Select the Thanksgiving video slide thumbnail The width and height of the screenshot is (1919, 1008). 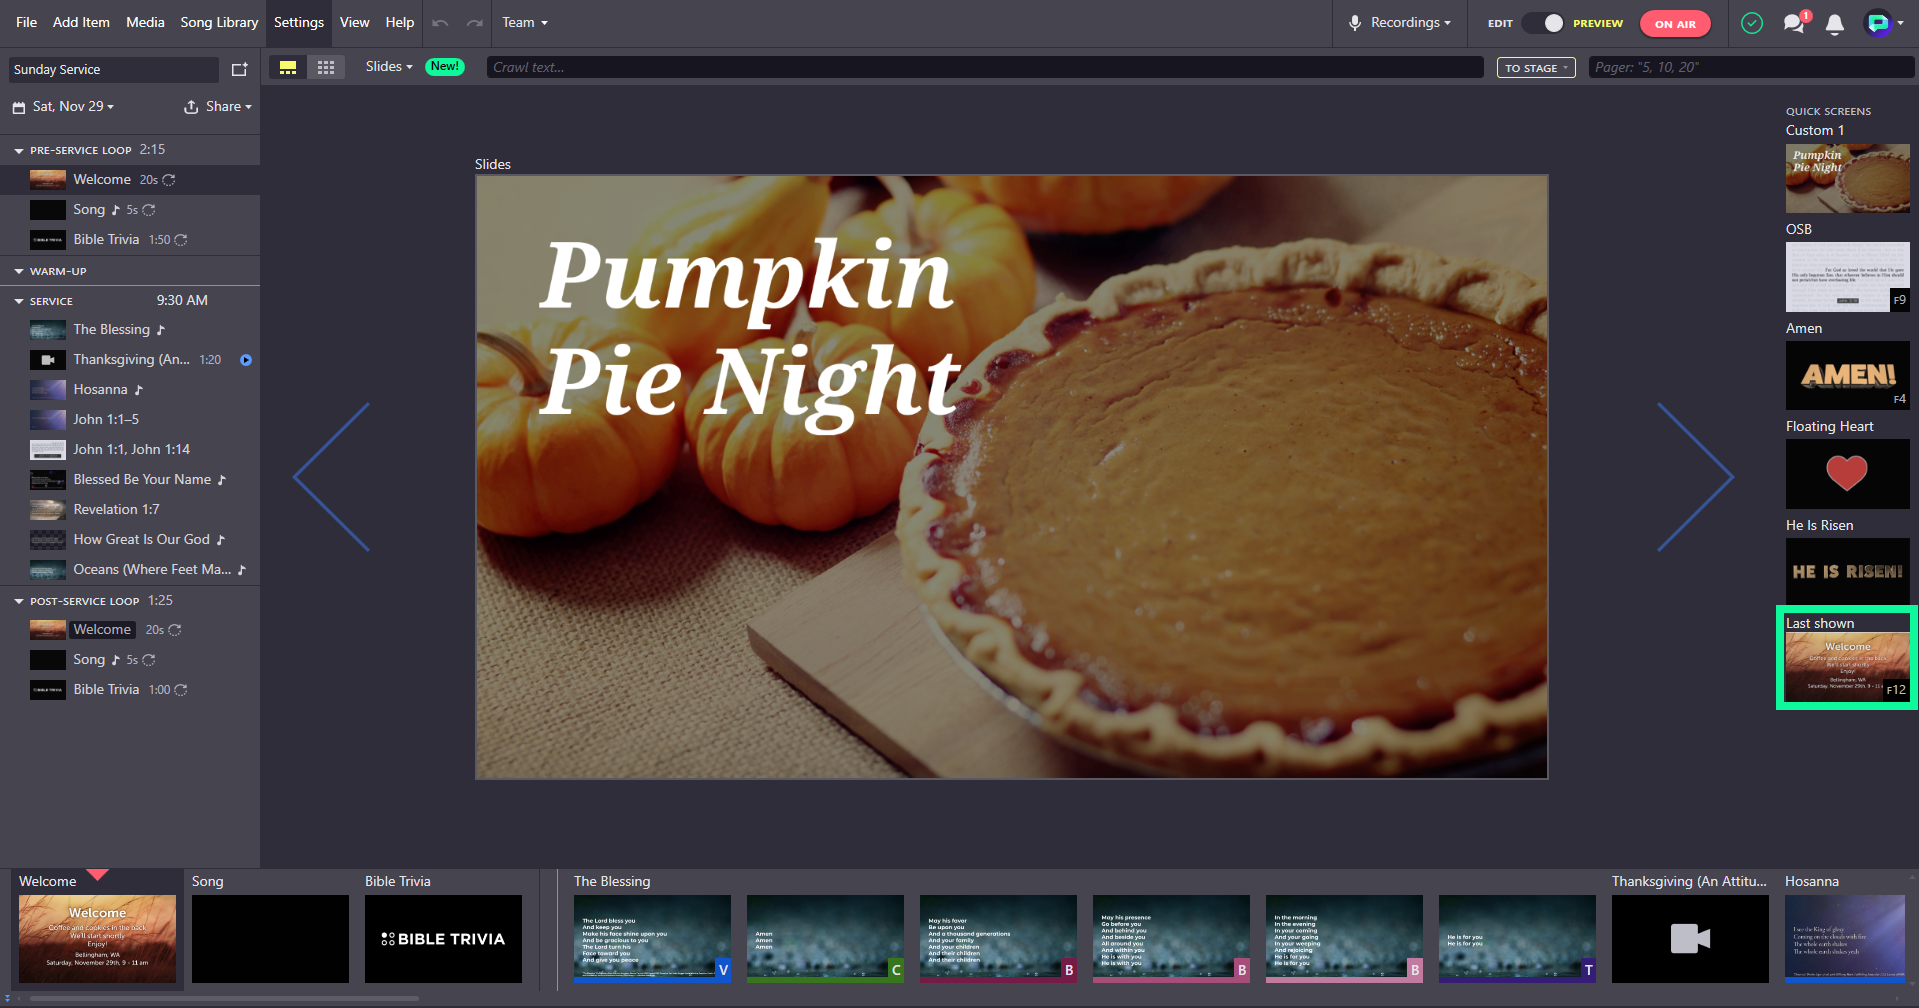[1690, 939]
